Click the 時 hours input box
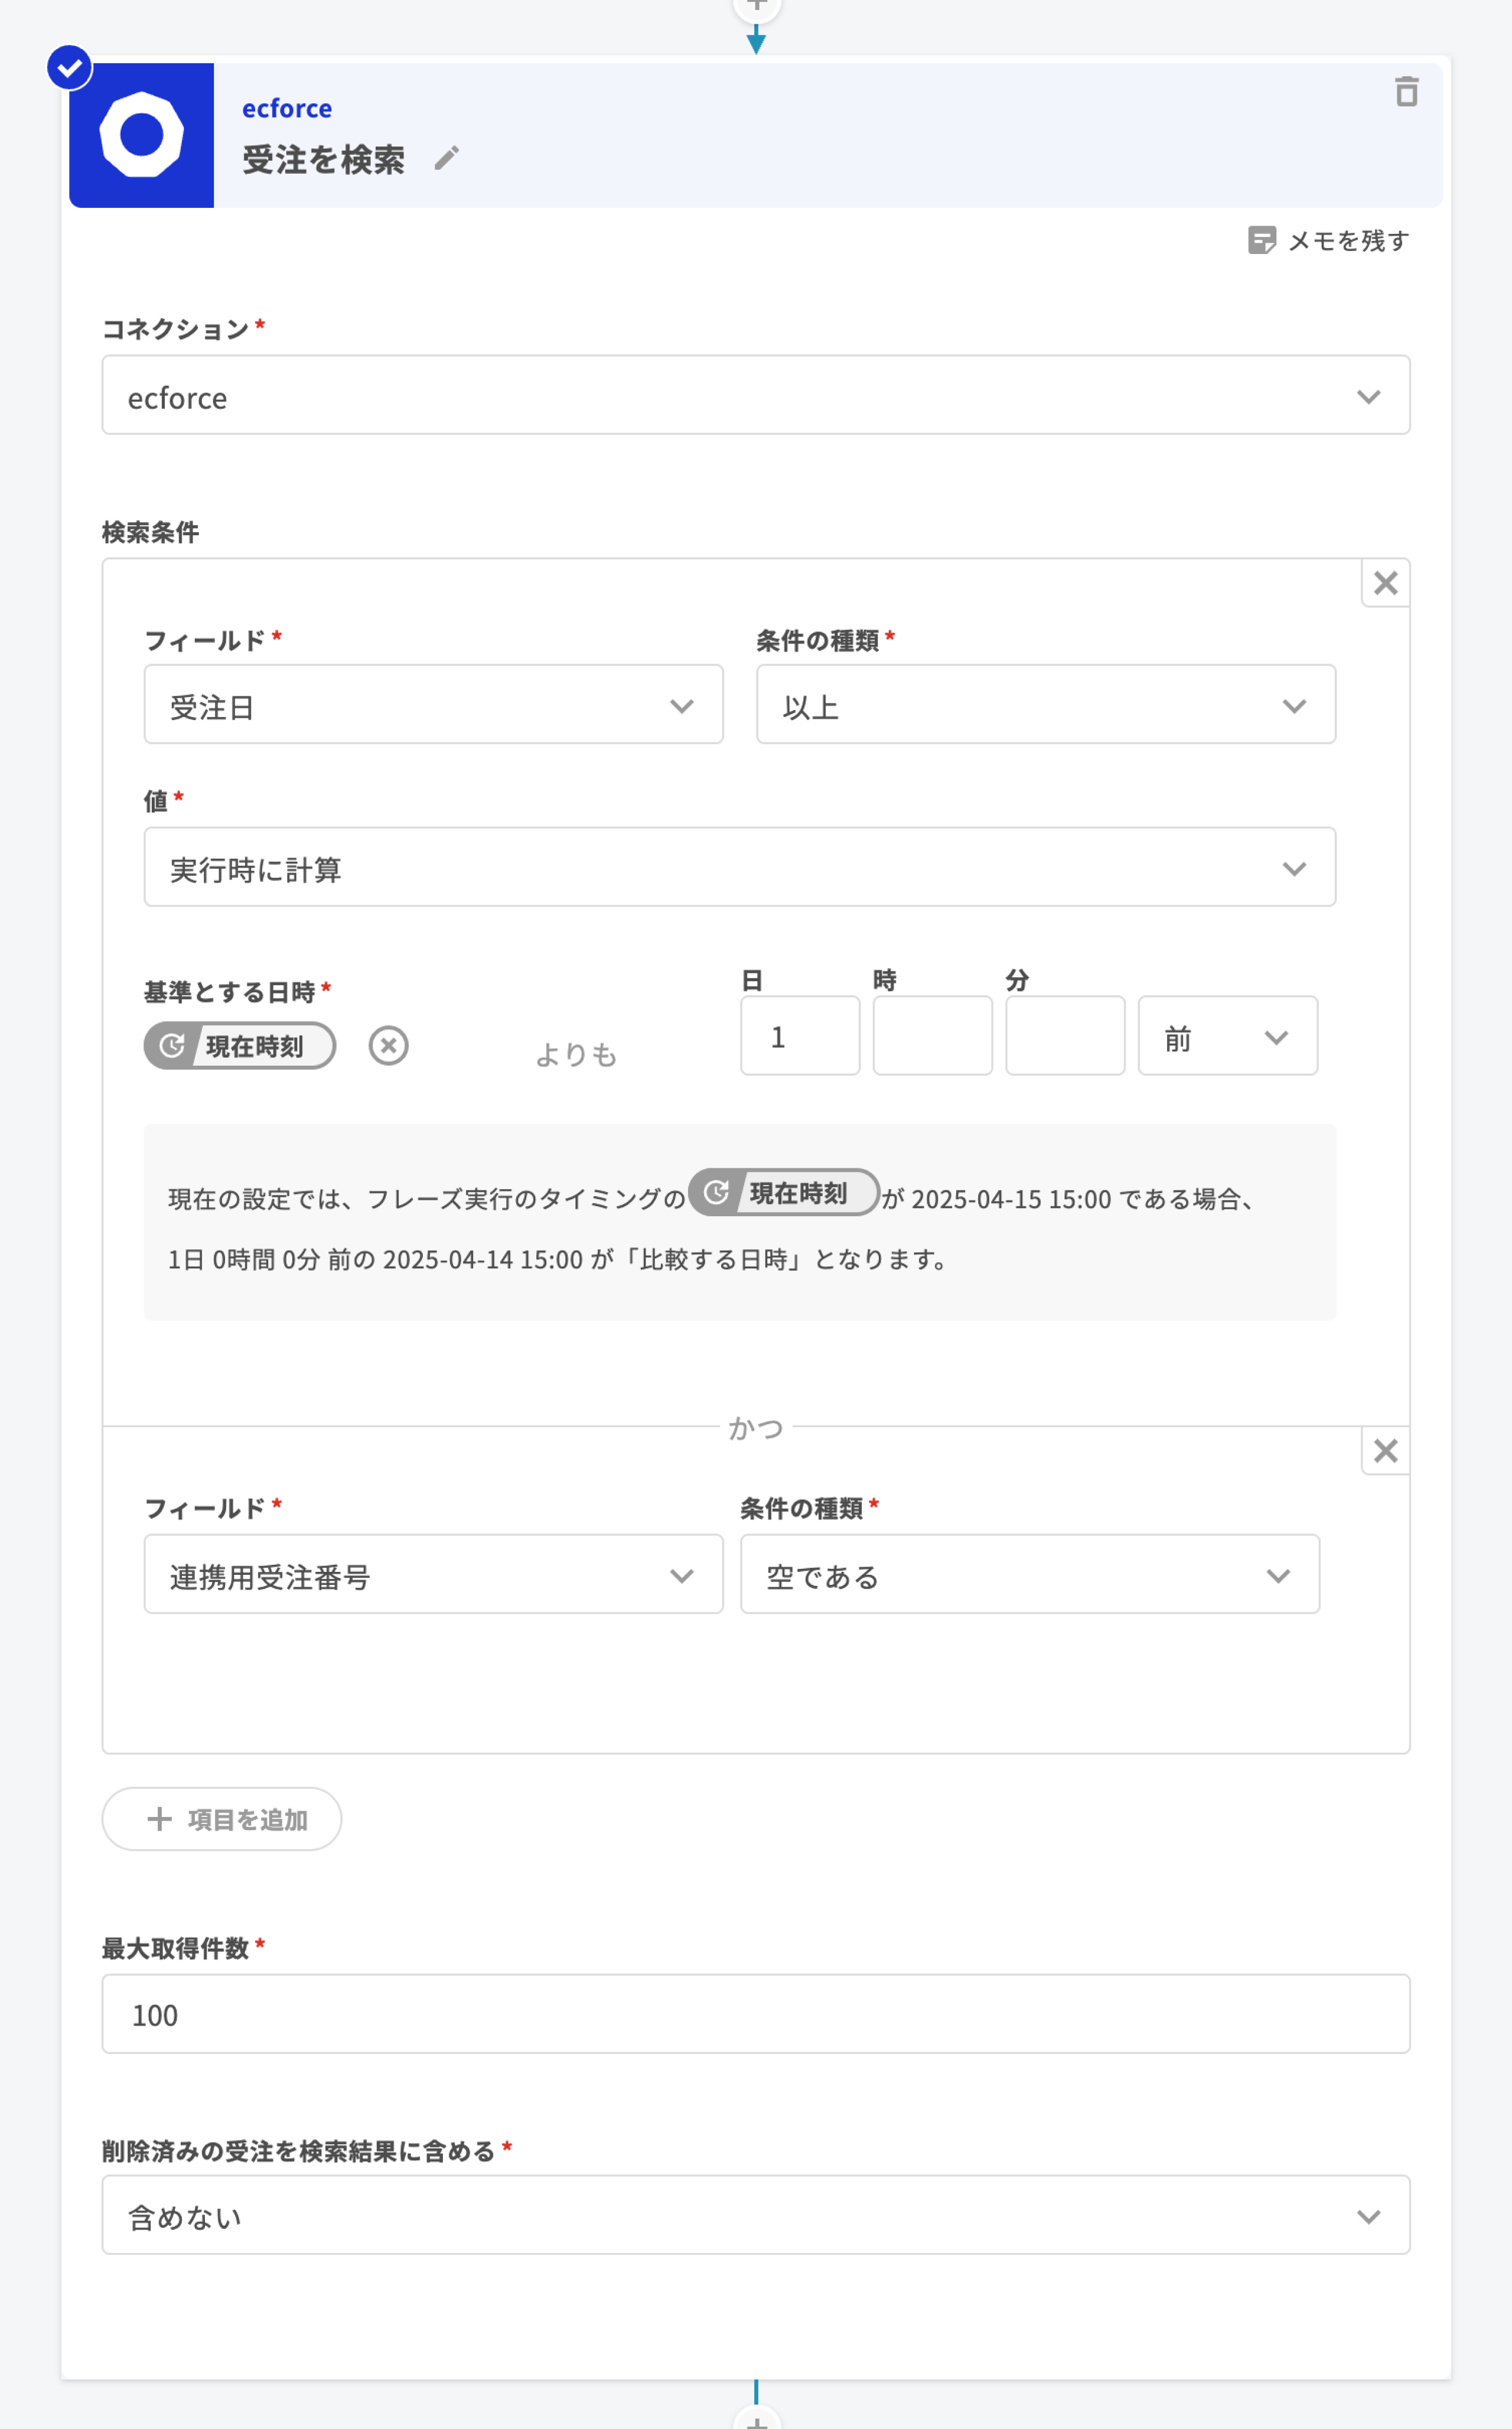The height and width of the screenshot is (2429, 1512). 932,1036
